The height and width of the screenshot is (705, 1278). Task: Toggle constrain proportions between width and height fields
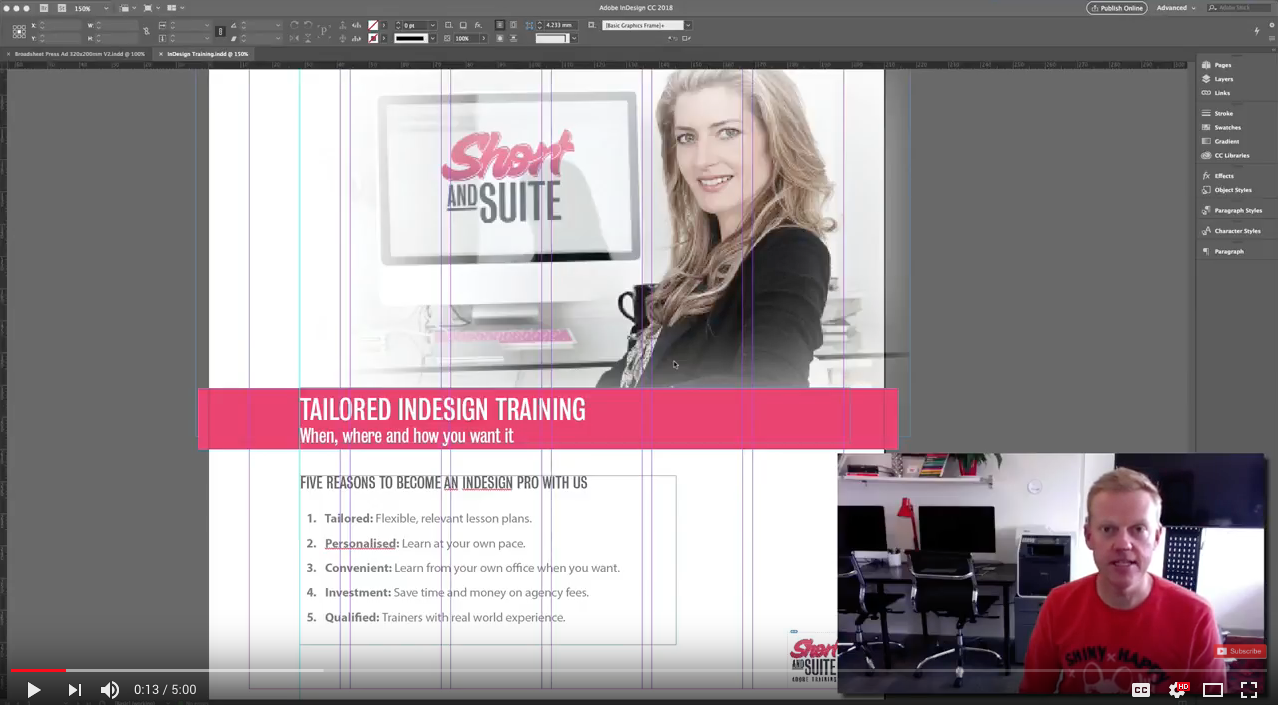(x=147, y=31)
